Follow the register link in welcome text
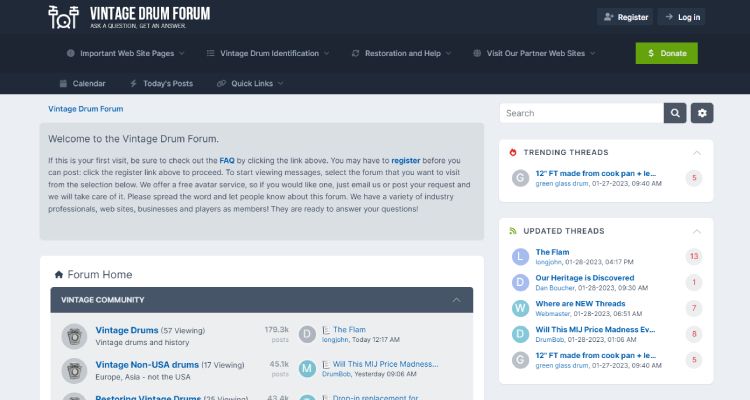The image size is (750, 400). coord(406,161)
